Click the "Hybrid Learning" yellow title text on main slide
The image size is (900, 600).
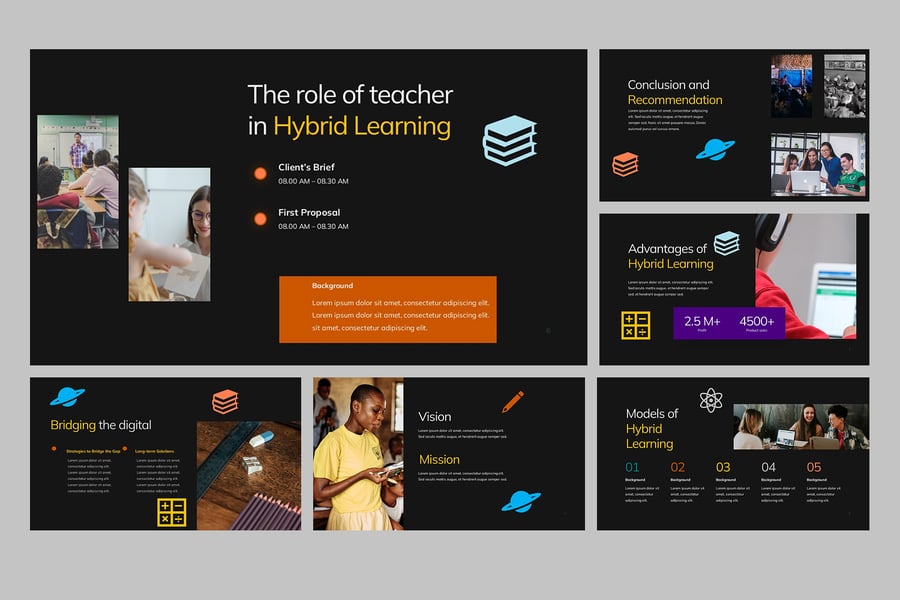coord(361,127)
